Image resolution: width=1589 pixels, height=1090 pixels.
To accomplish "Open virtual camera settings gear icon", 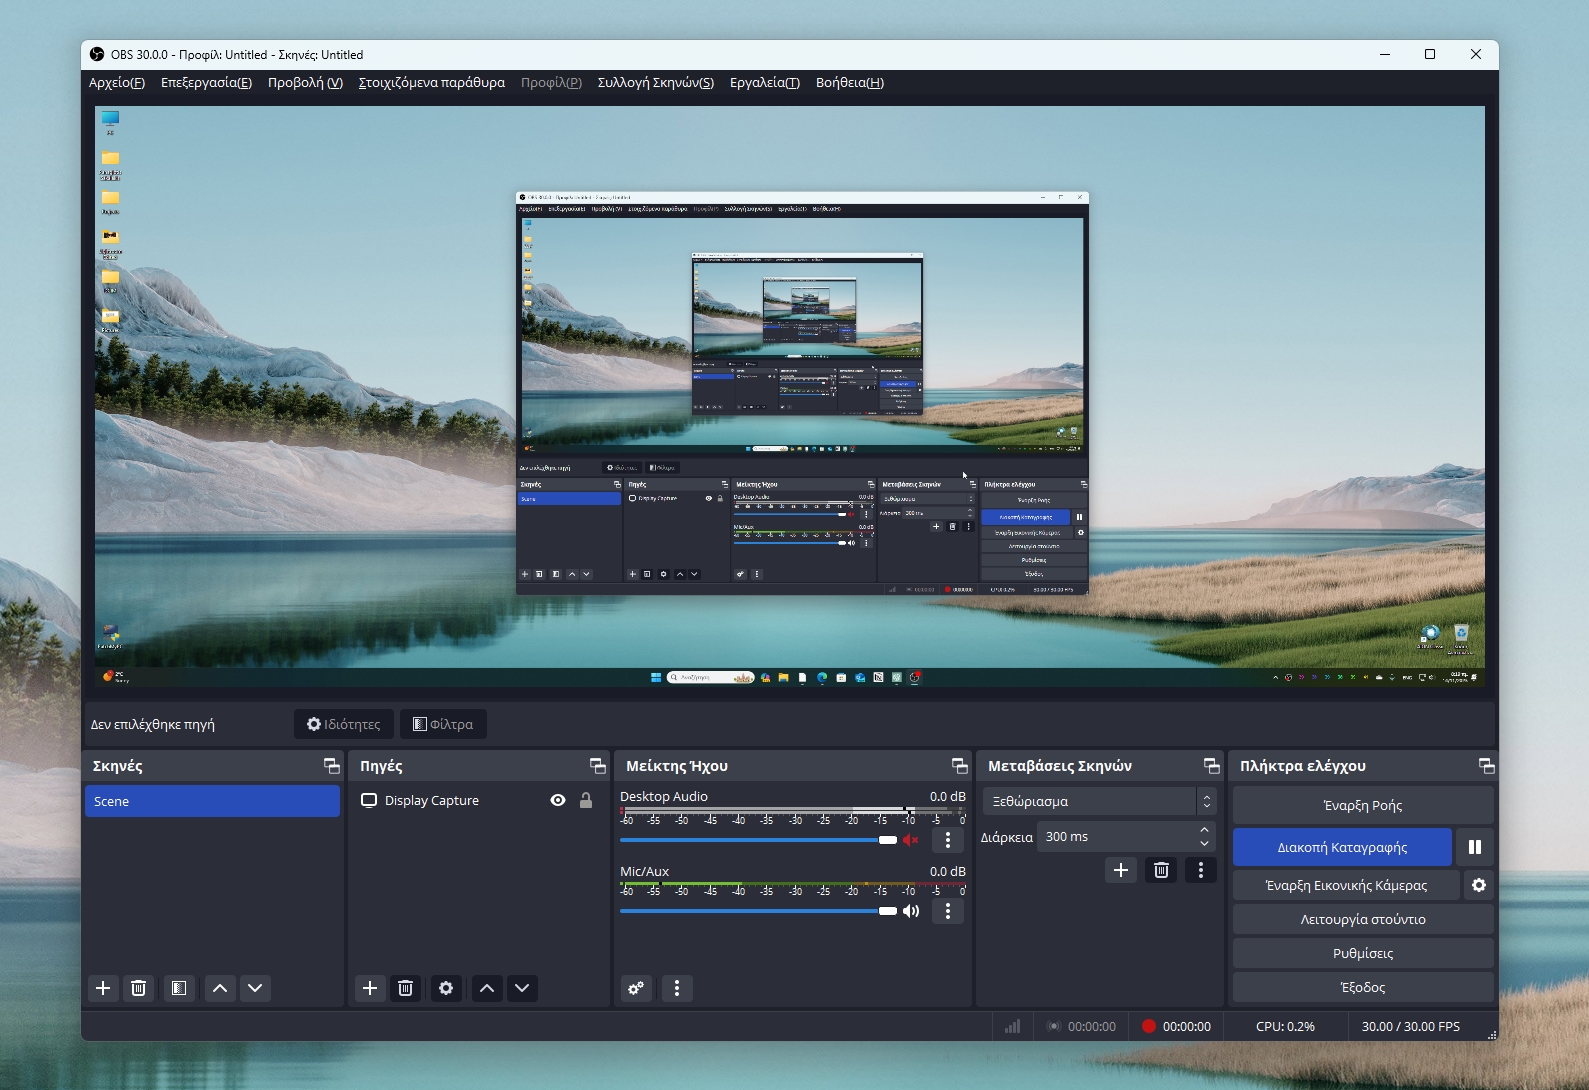I will pos(1478,885).
